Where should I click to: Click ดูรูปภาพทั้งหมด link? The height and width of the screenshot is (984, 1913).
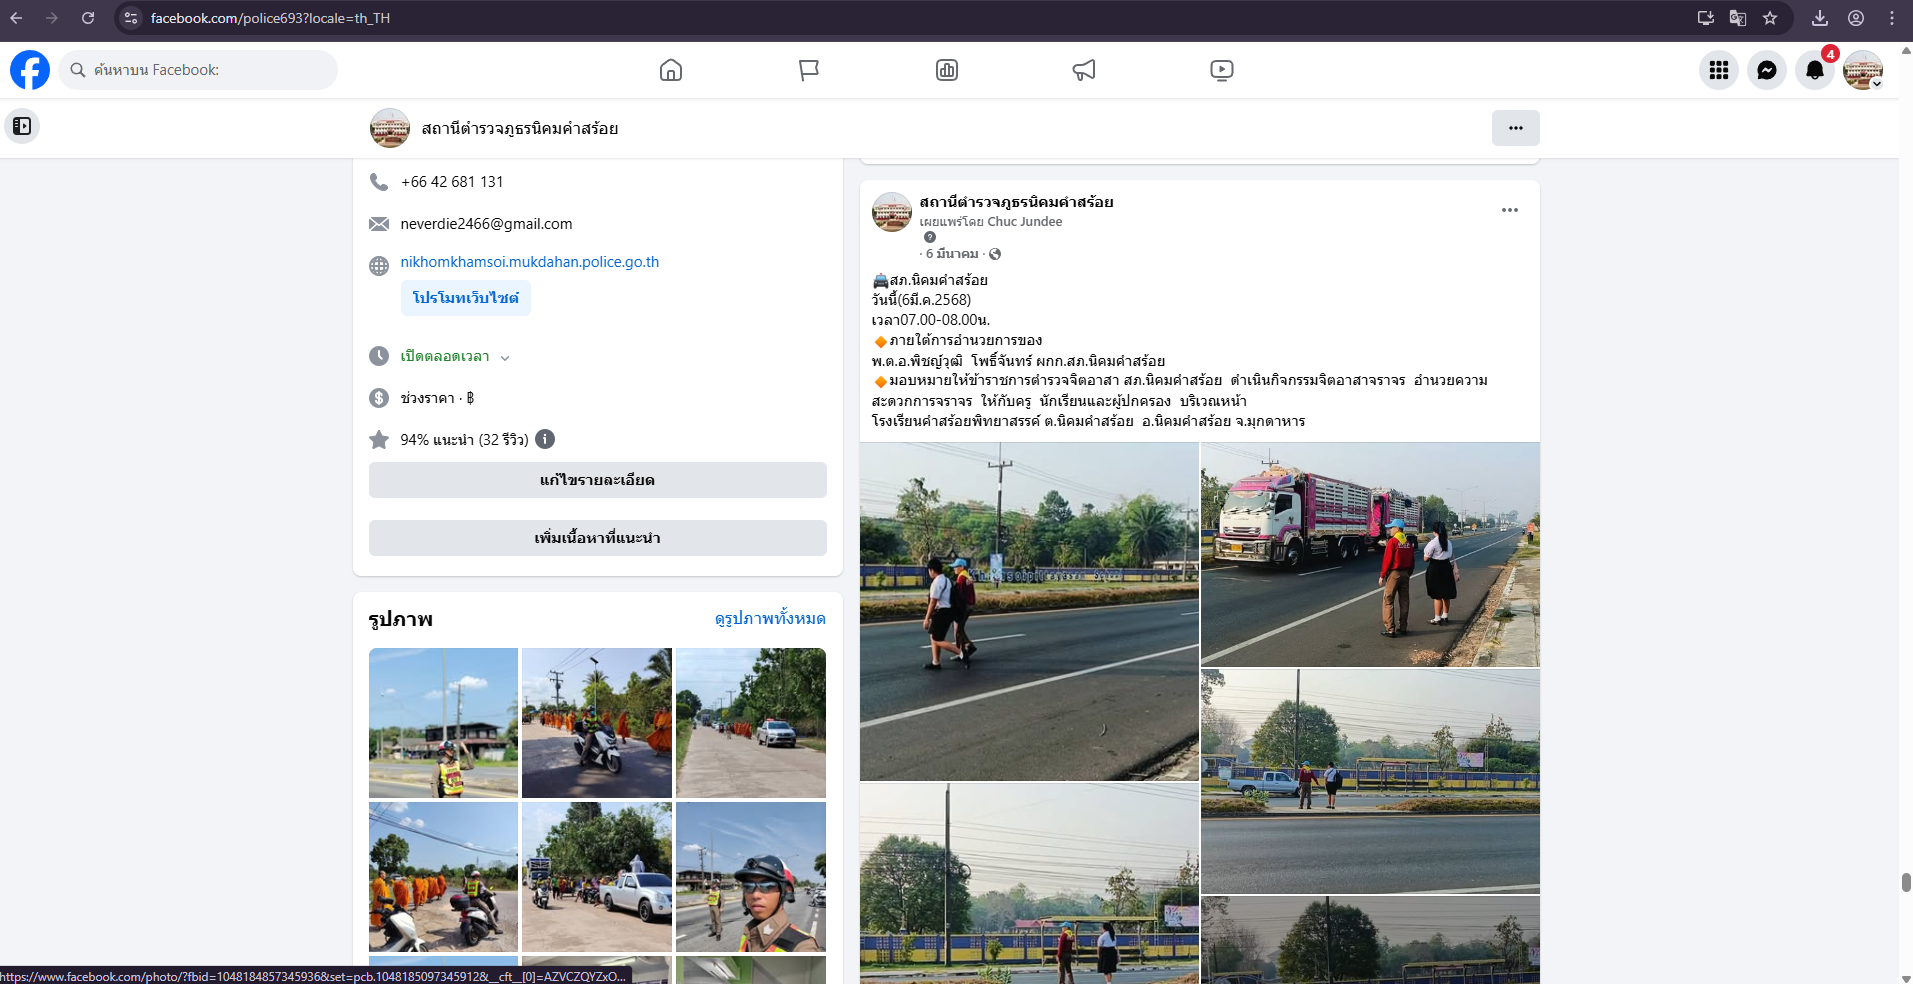(769, 619)
